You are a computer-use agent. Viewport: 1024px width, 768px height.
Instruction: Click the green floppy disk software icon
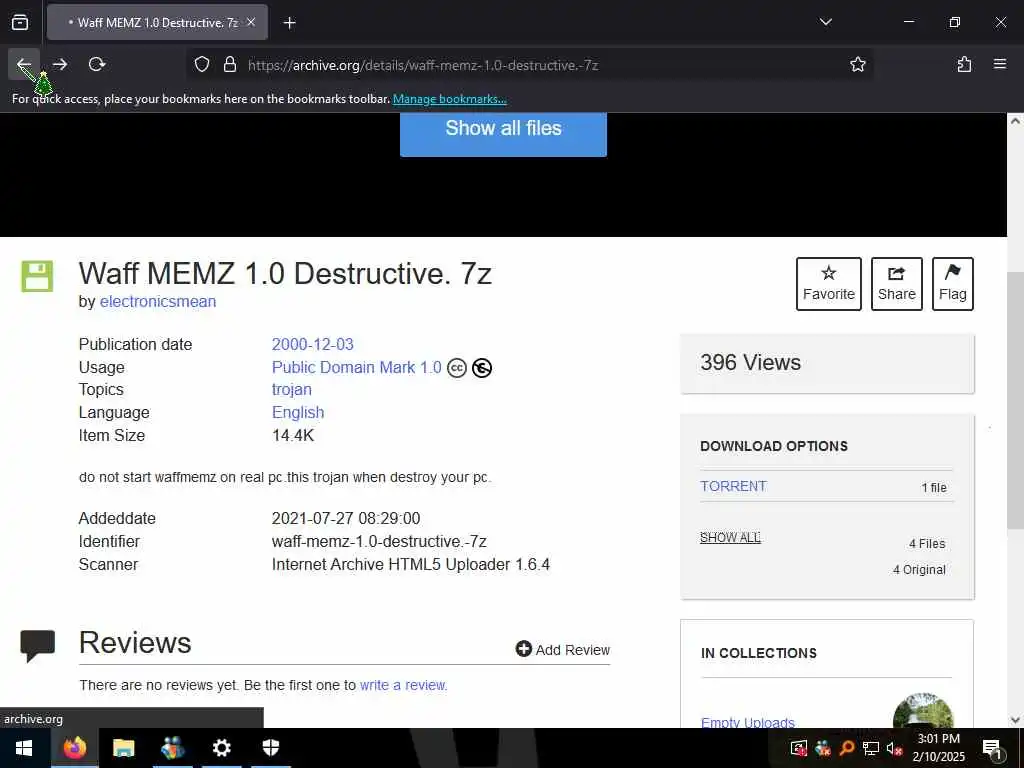(x=37, y=276)
